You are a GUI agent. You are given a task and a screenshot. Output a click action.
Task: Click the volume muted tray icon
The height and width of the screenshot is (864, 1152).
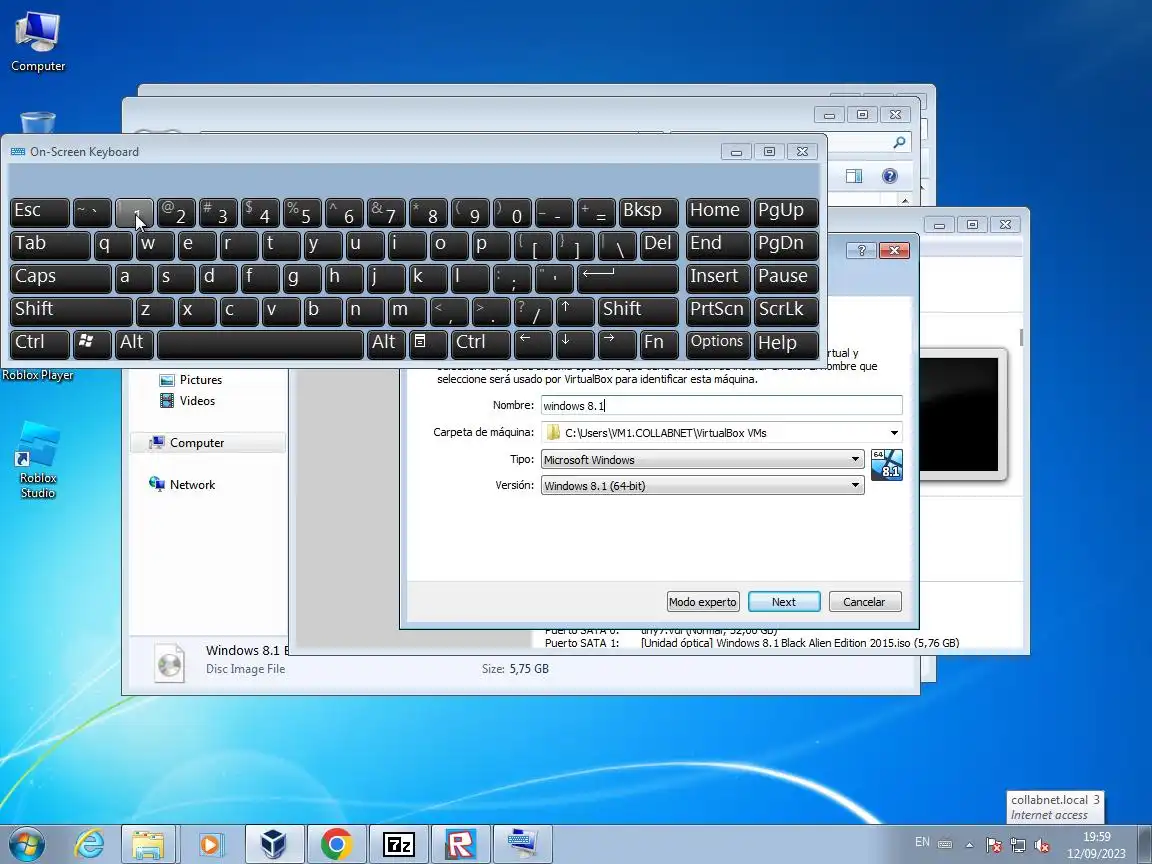click(x=1041, y=845)
